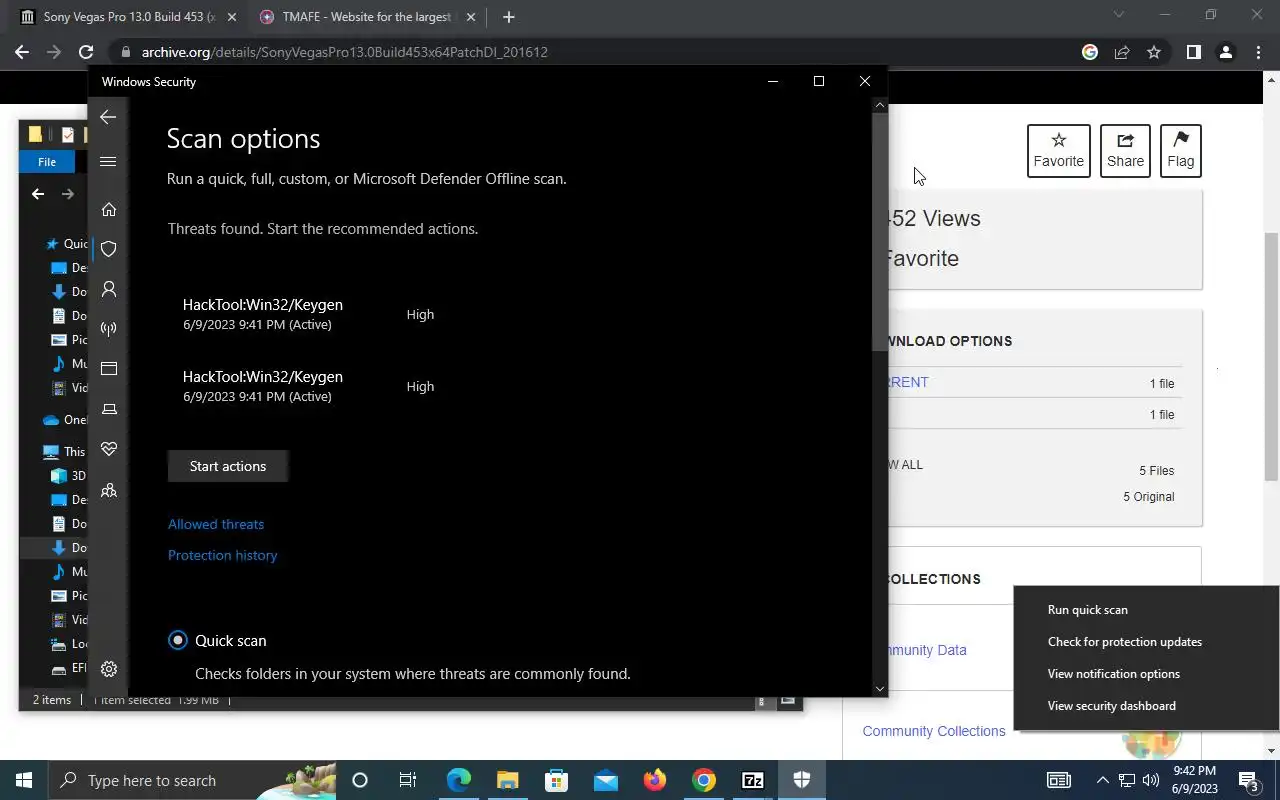Open Protection history link
Screen dimensions: 1280x800
(x=222, y=555)
